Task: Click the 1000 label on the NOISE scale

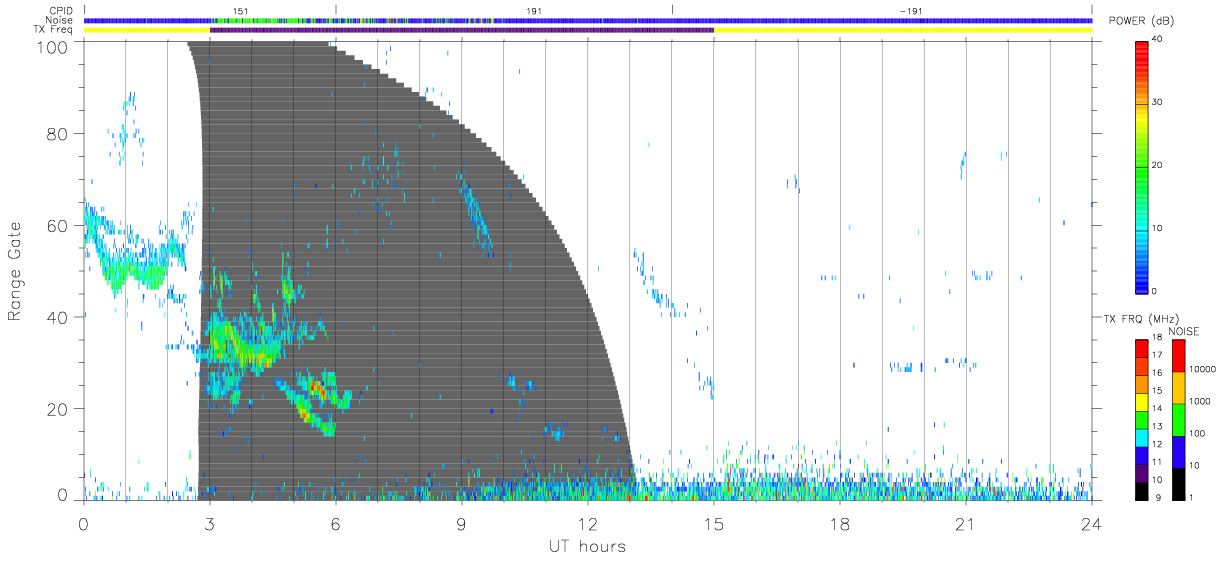Action: click(x=1199, y=401)
